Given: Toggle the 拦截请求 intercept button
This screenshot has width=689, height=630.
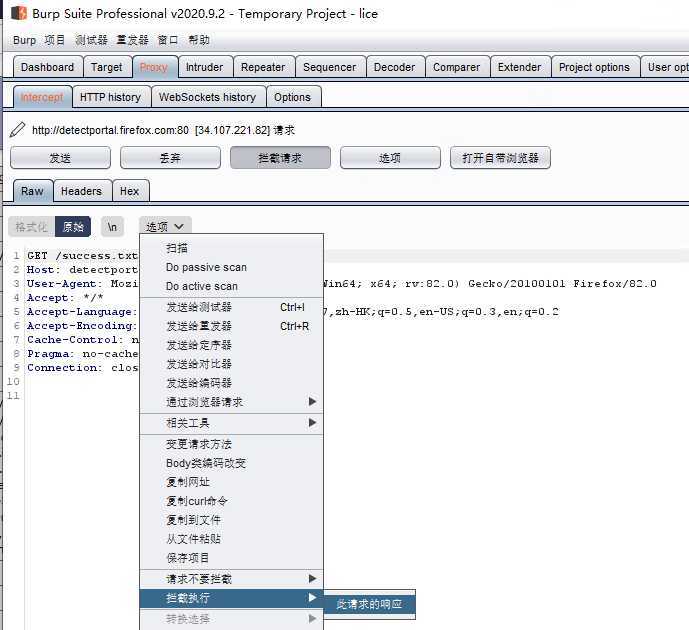Looking at the screenshot, I should [x=280, y=158].
